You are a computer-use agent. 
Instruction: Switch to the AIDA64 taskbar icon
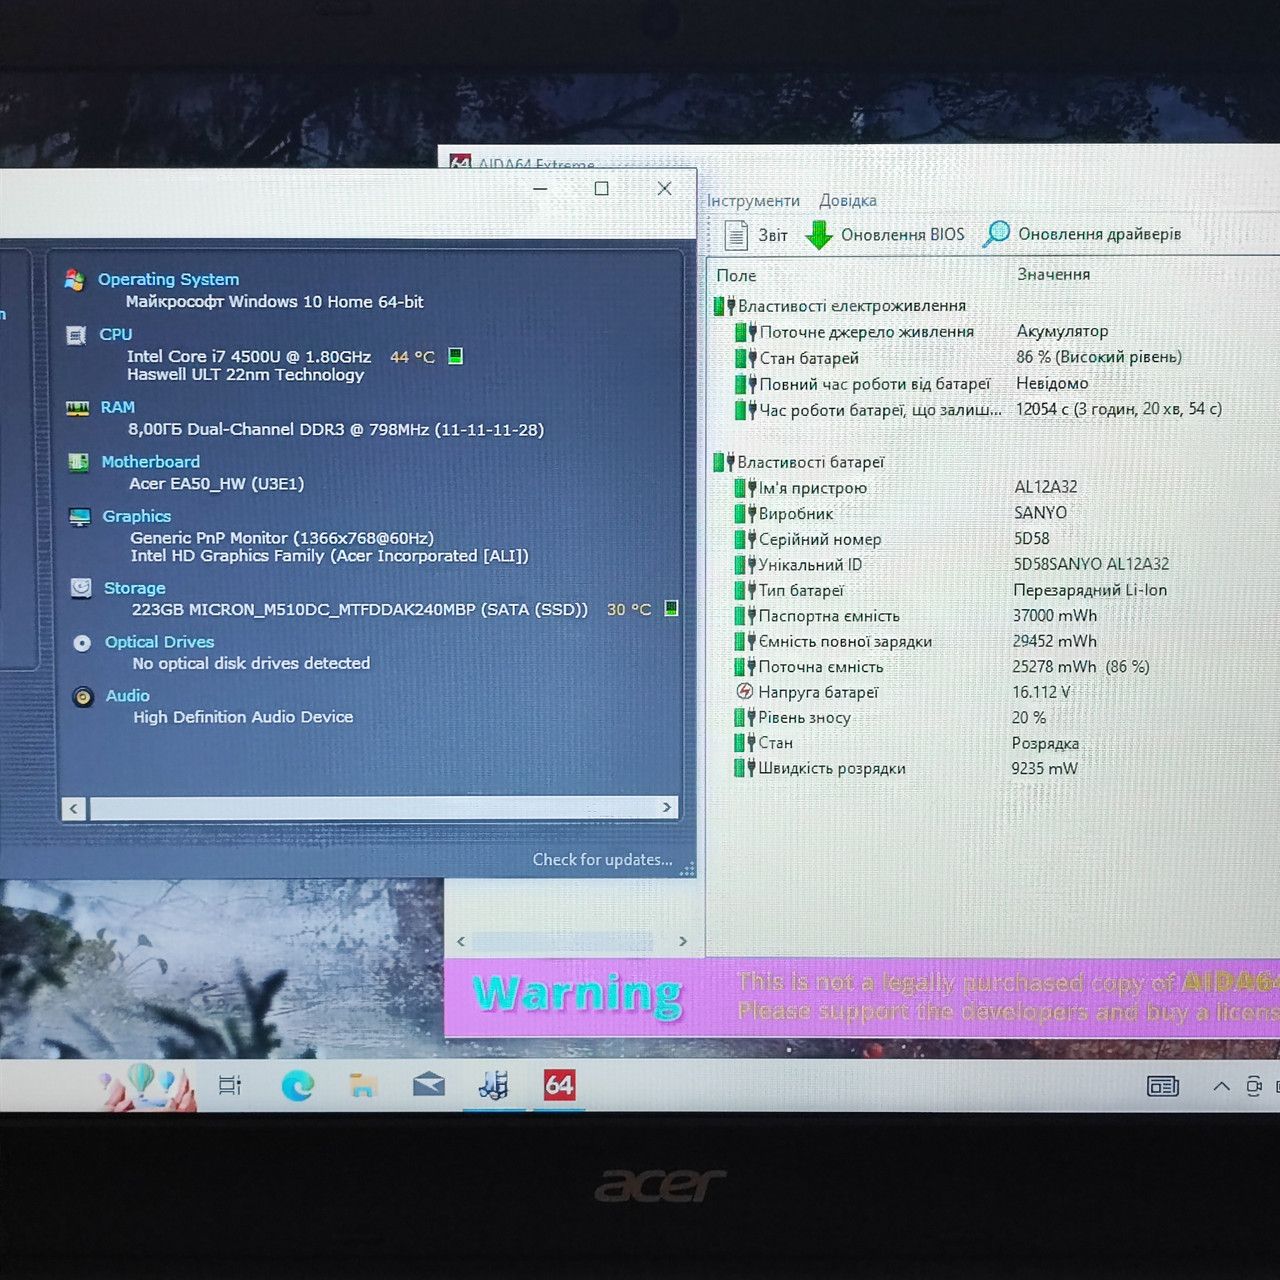559,1085
